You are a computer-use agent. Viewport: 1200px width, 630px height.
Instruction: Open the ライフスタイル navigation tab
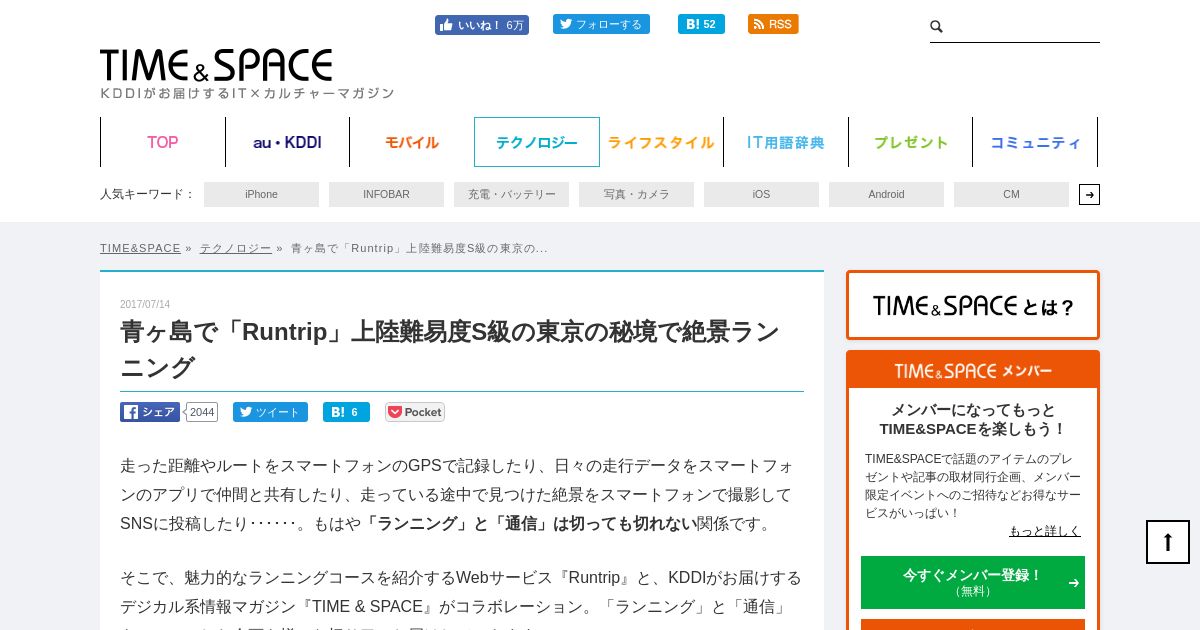click(661, 142)
